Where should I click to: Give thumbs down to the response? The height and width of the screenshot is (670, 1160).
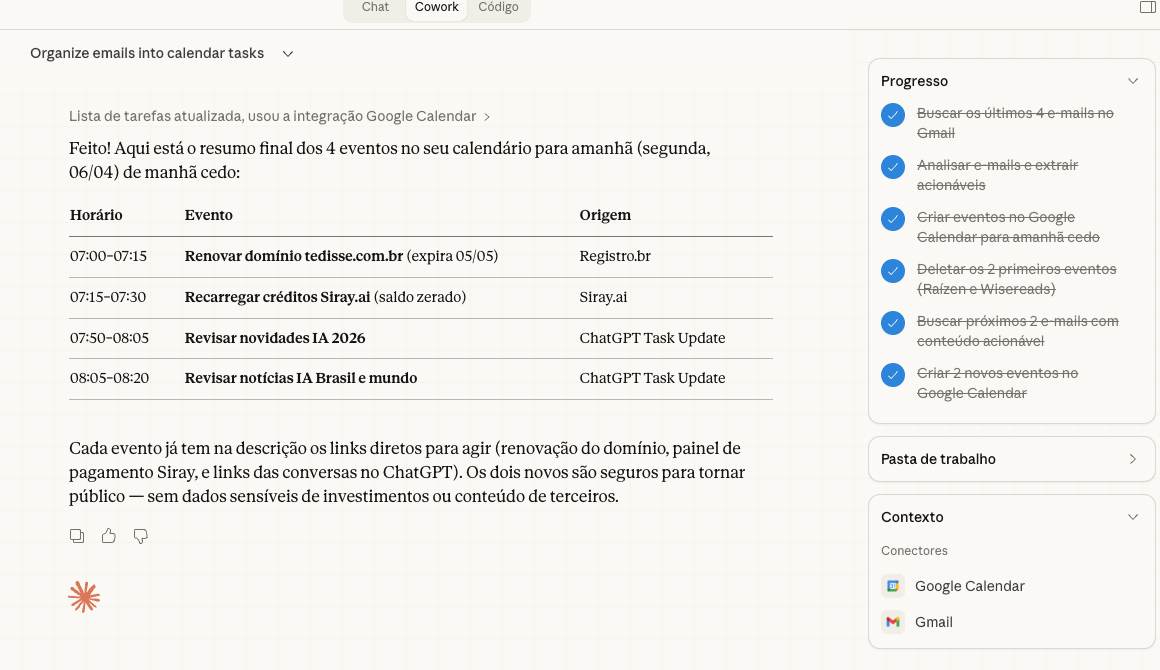click(x=141, y=536)
